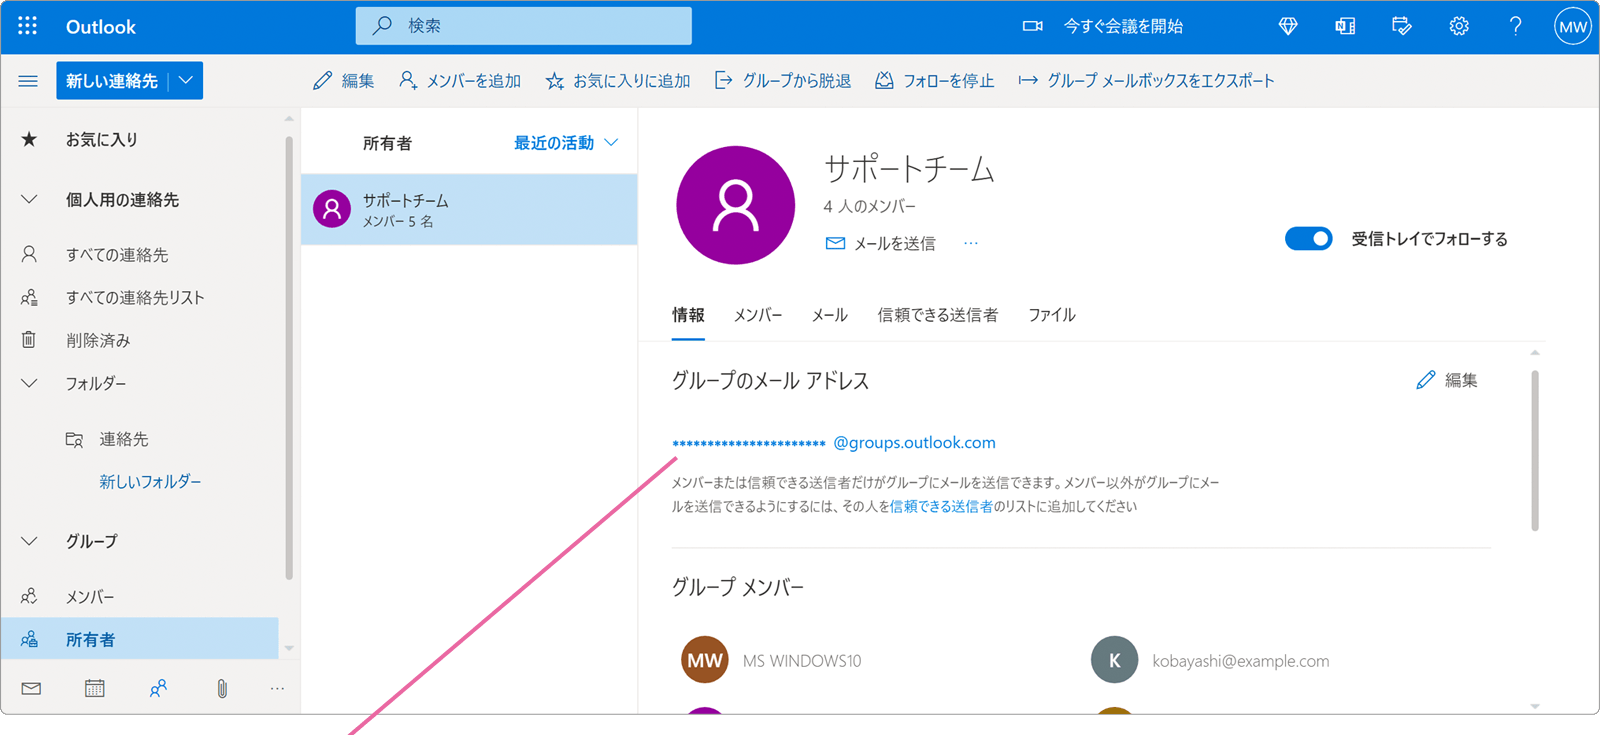Viewport: 1600px width, 735px height.
Task: Open the 信頼できる送信者 tab
Action: (x=938, y=315)
